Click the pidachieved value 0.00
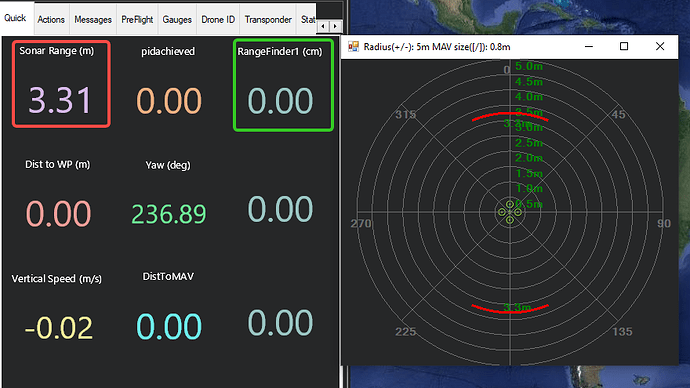Viewport: 690px width, 388px height. 169,101
